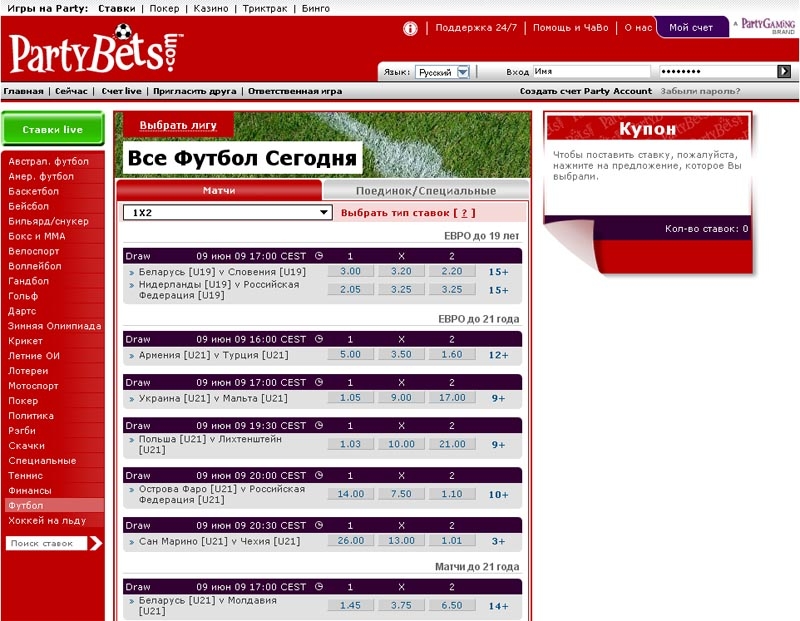Select odds 5.00 for Армения win

[x=350, y=355]
